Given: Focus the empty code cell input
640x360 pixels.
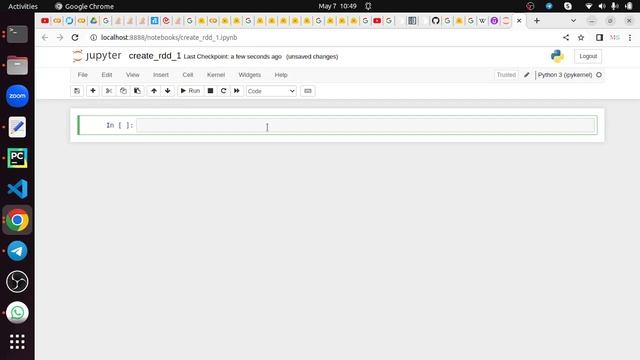Looking at the screenshot, I should pos(366,125).
